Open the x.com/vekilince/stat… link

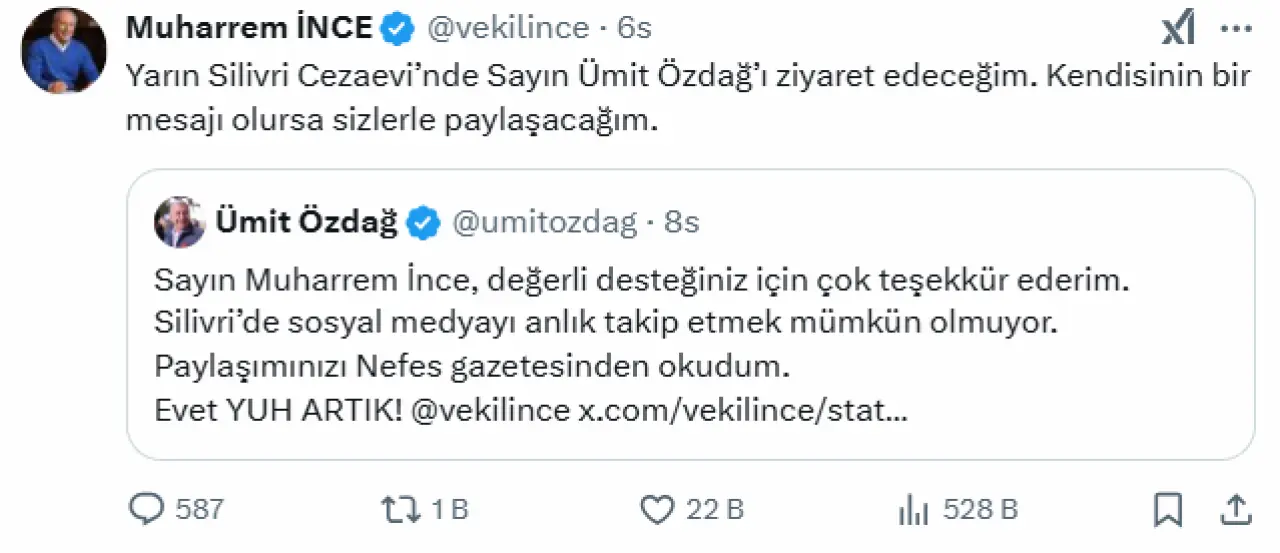(744, 411)
